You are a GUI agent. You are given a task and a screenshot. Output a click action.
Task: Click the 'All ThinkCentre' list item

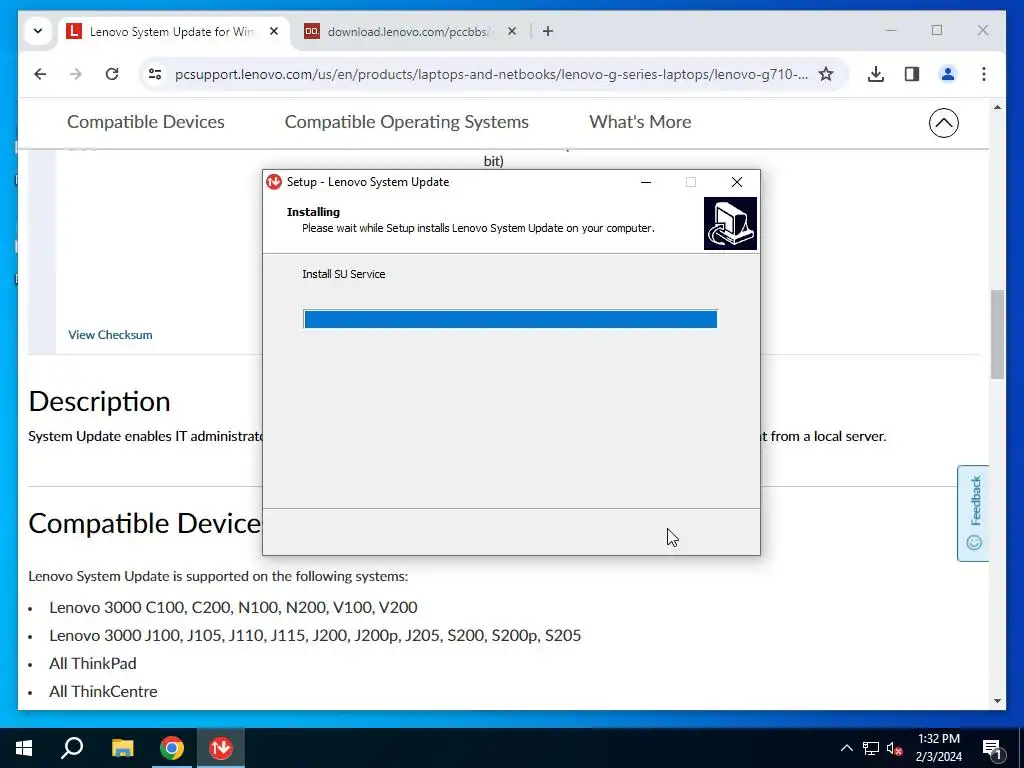(103, 692)
